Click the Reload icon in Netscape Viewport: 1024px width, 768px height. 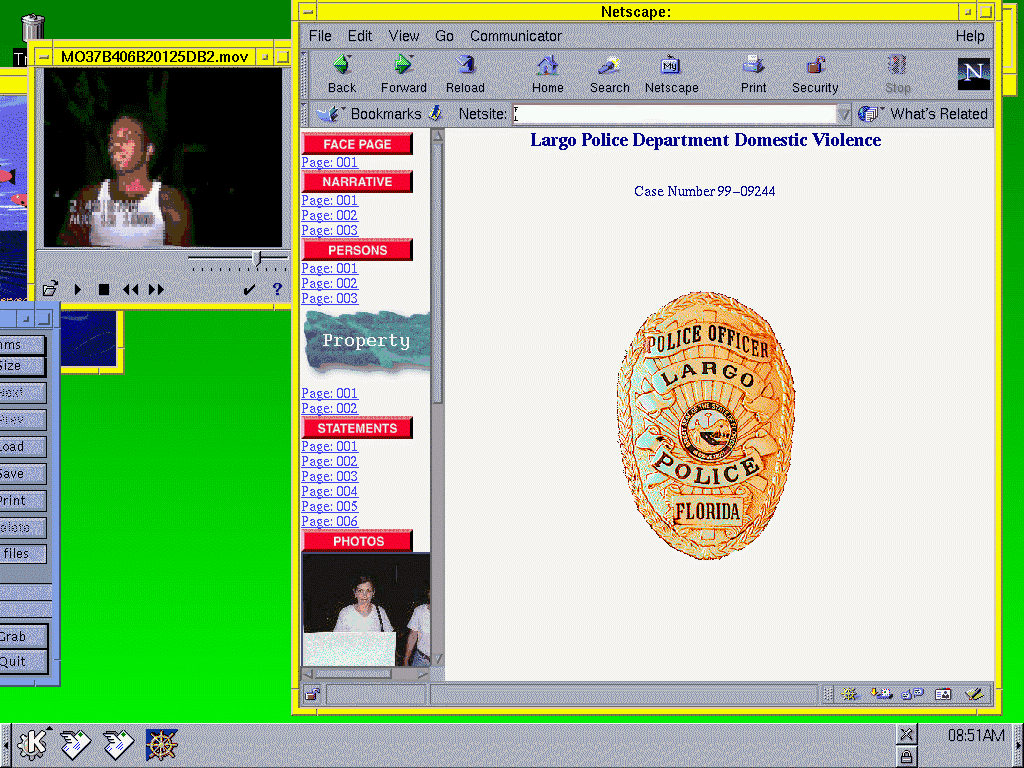click(x=465, y=67)
